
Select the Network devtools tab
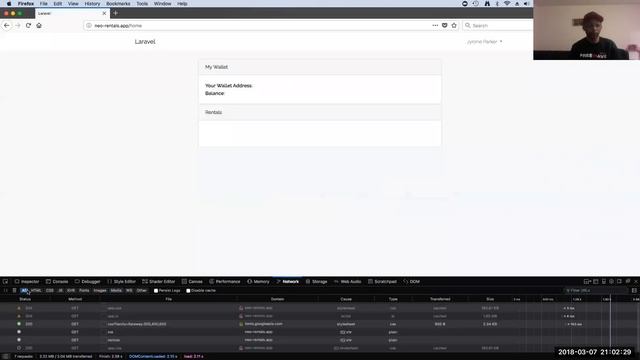[287, 281]
